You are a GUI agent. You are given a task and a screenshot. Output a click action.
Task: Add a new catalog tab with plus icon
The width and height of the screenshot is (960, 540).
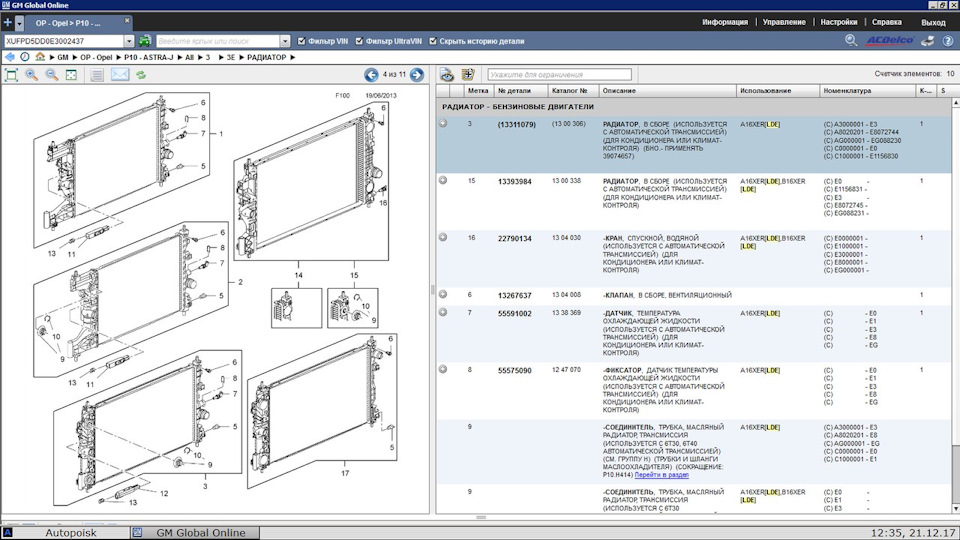[7, 23]
